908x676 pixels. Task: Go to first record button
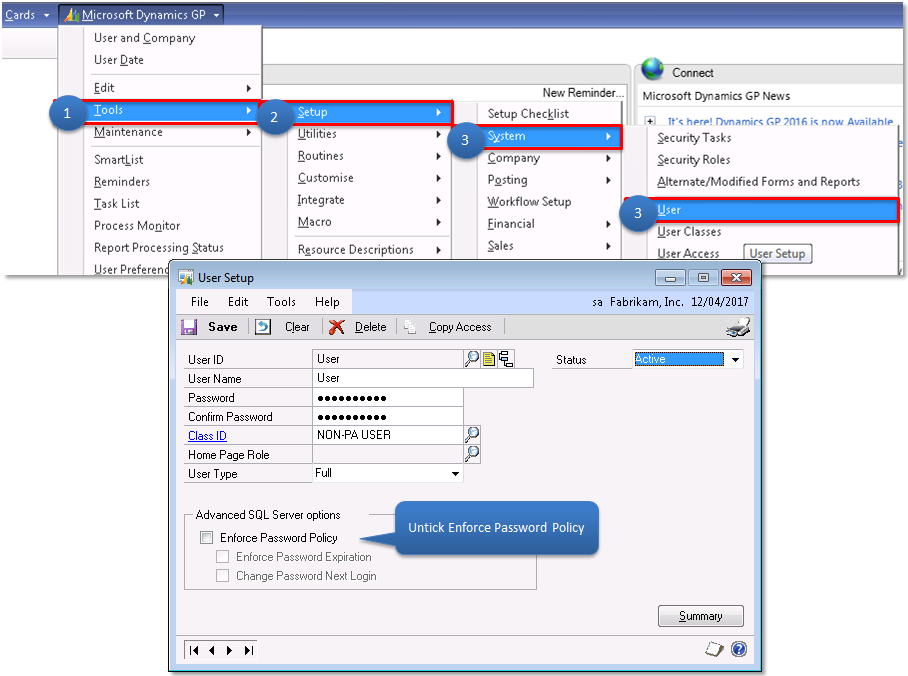194,651
